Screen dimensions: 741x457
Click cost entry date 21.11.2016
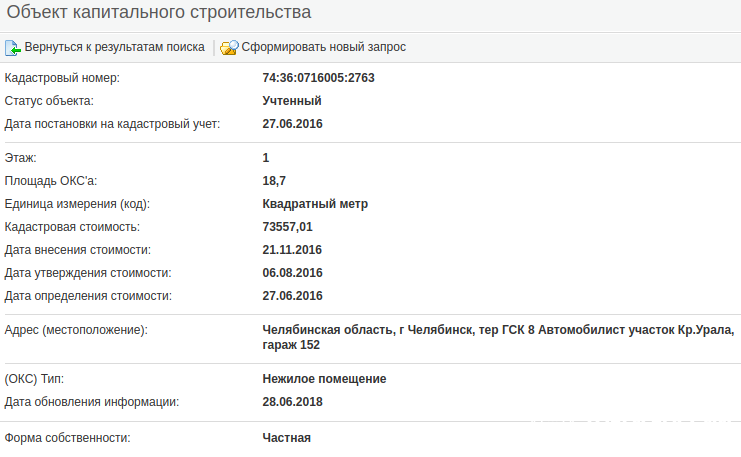293,250
